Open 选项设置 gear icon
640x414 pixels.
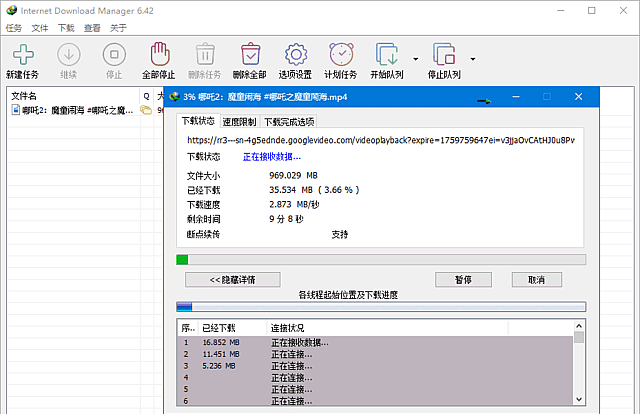(x=296, y=54)
